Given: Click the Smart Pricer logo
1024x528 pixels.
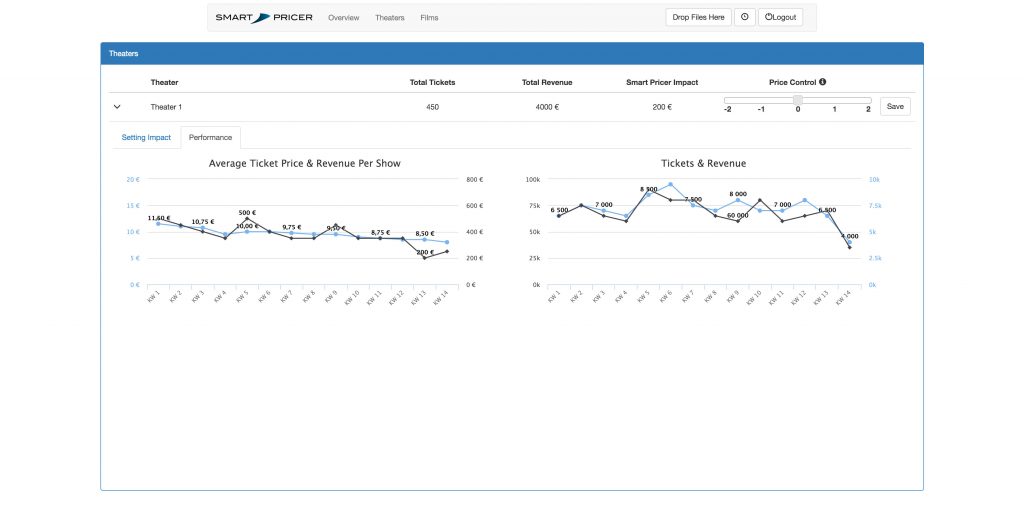Looking at the screenshot, I should (263, 18).
